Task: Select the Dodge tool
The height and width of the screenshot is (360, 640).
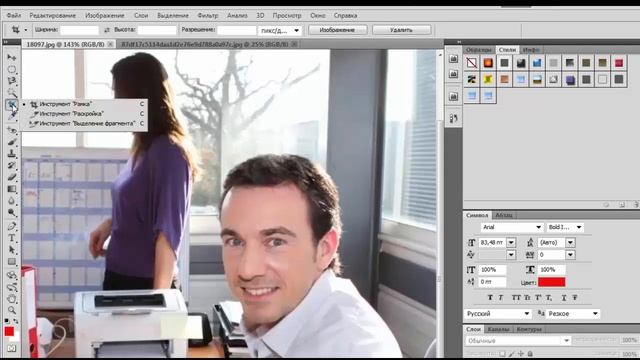Action: click(11, 213)
